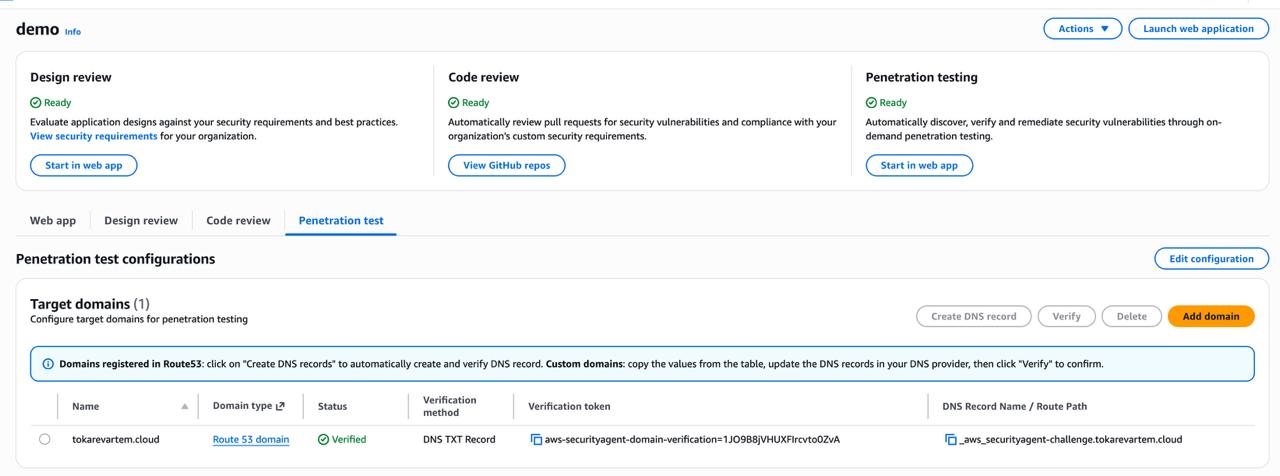Select the tokarevartem.cloud row radio button

[x=44, y=439]
